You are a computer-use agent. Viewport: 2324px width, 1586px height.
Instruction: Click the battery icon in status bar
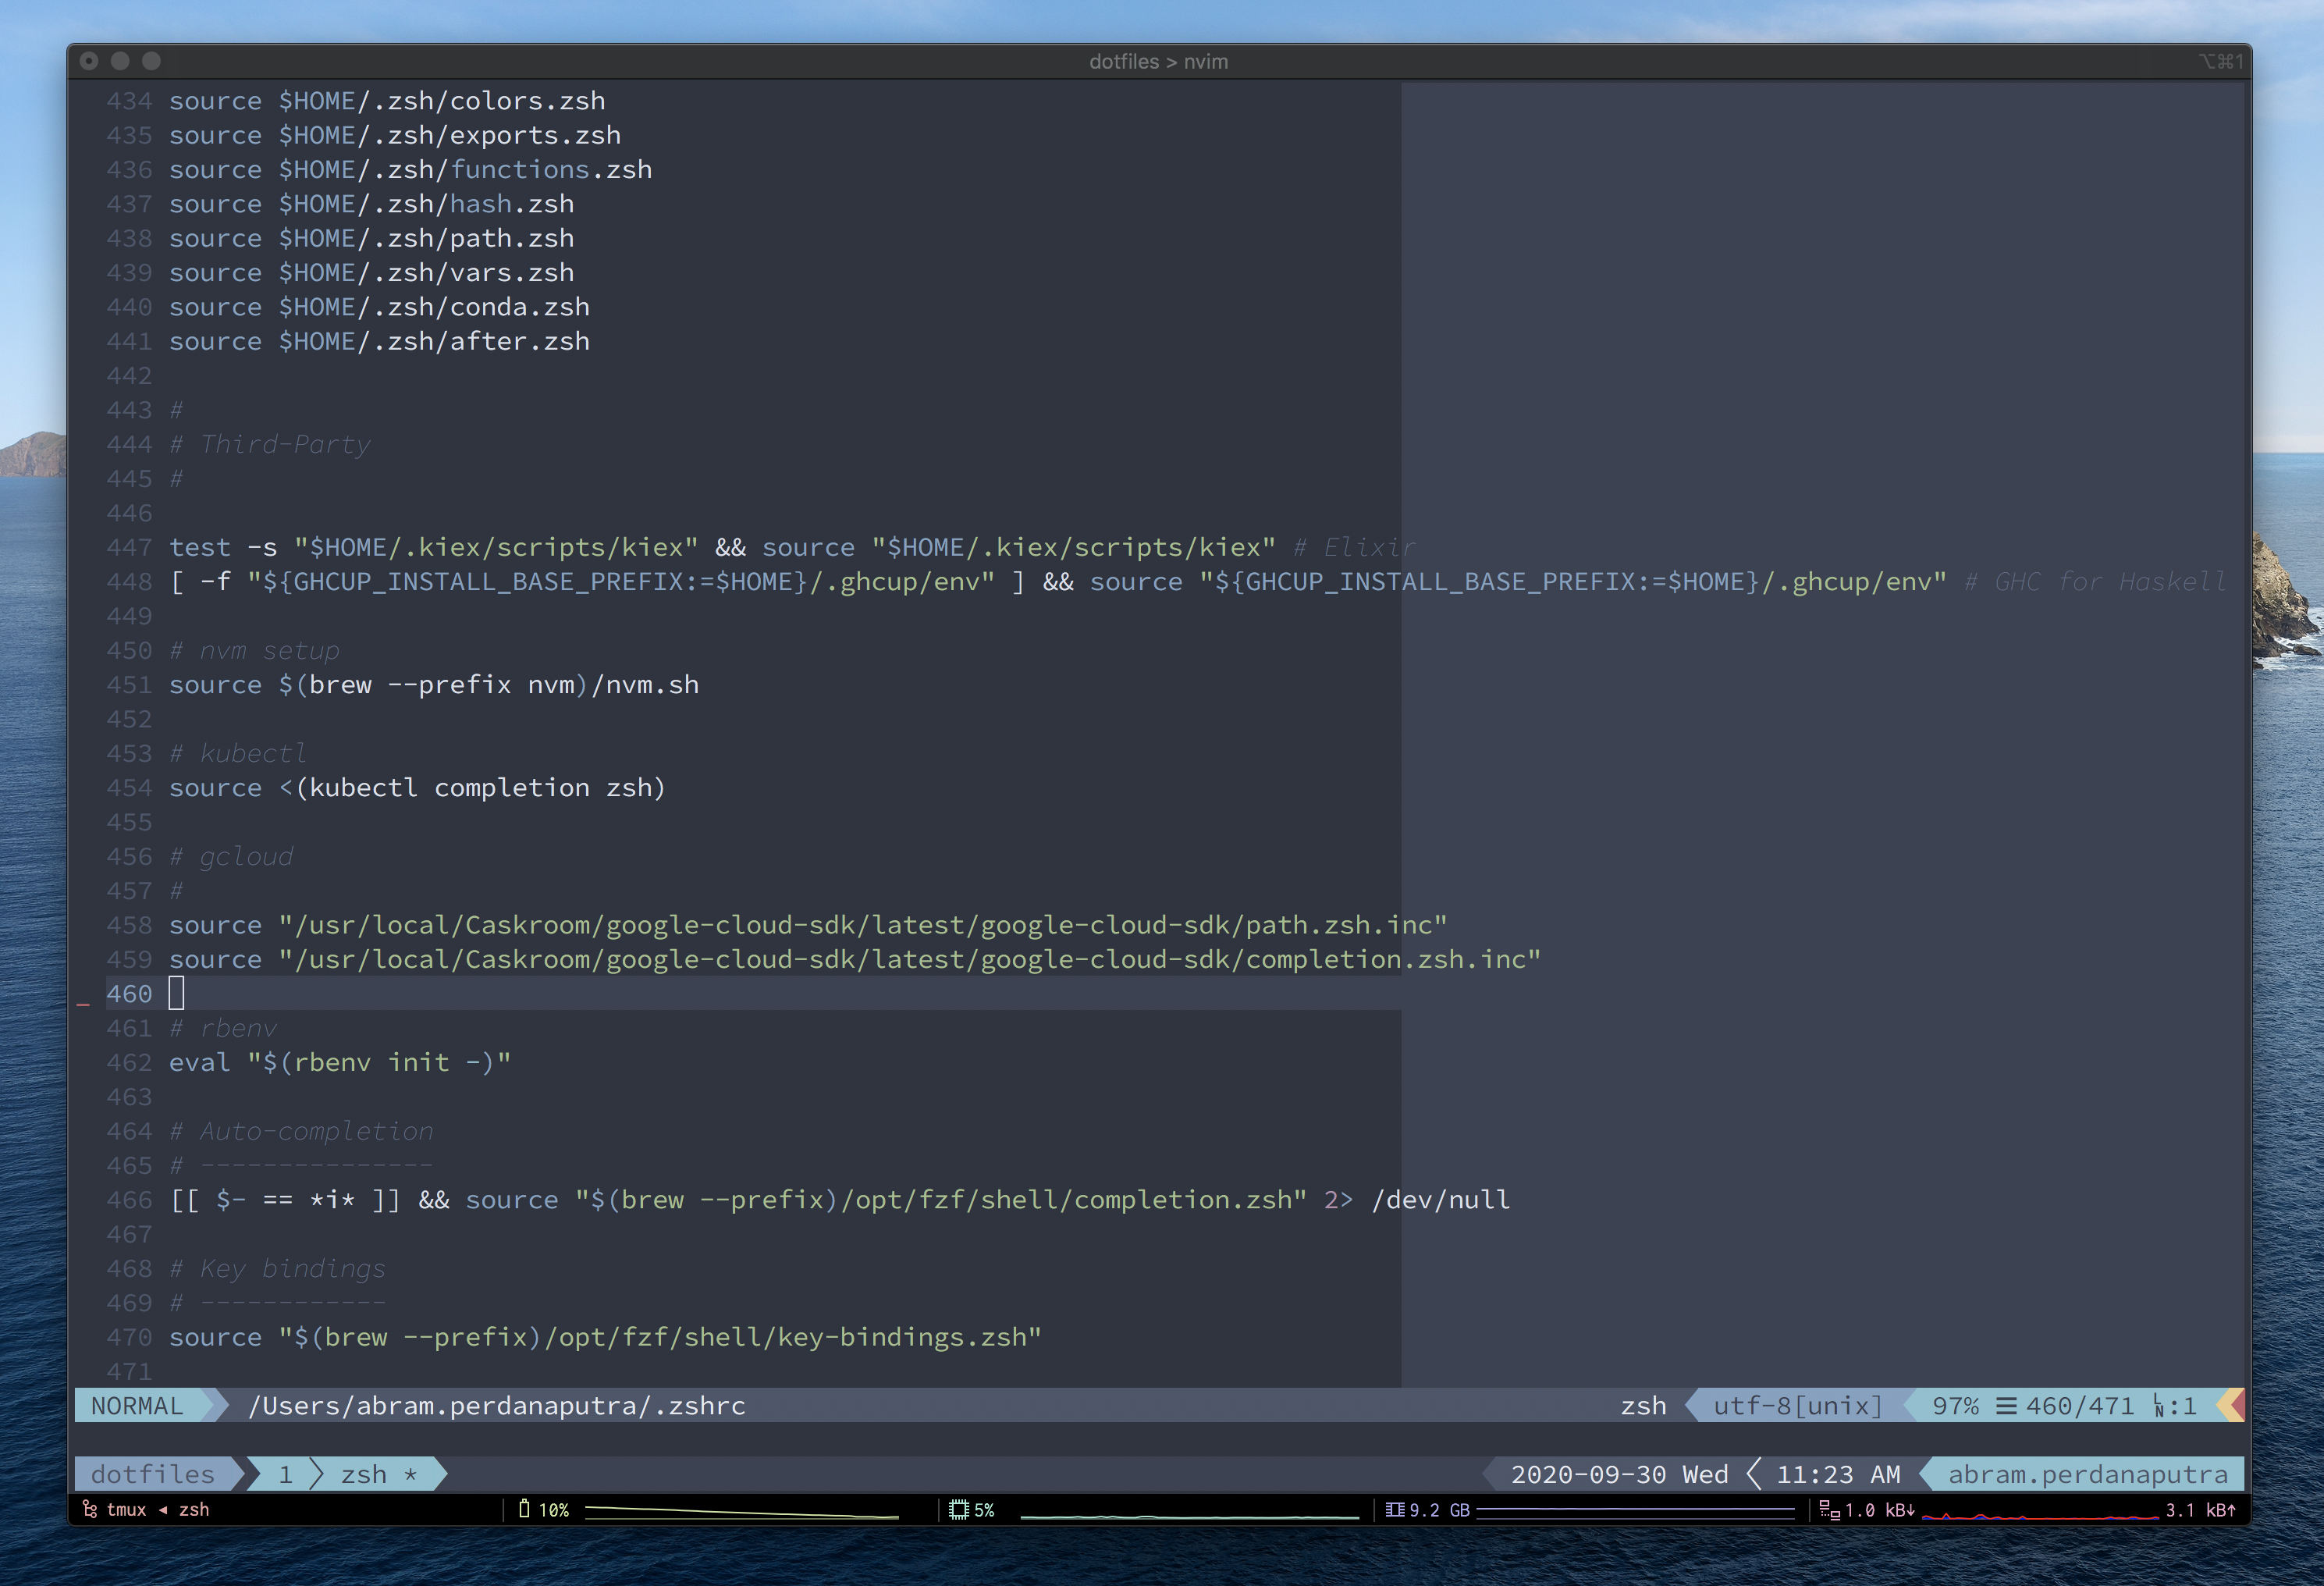(x=524, y=1508)
